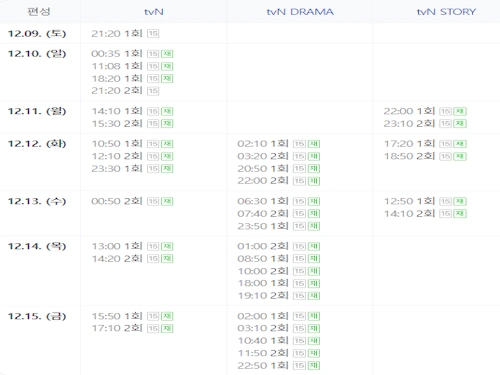
Task: Select the 22:00 2회 tvN DRAMA entry
Action: point(263,180)
